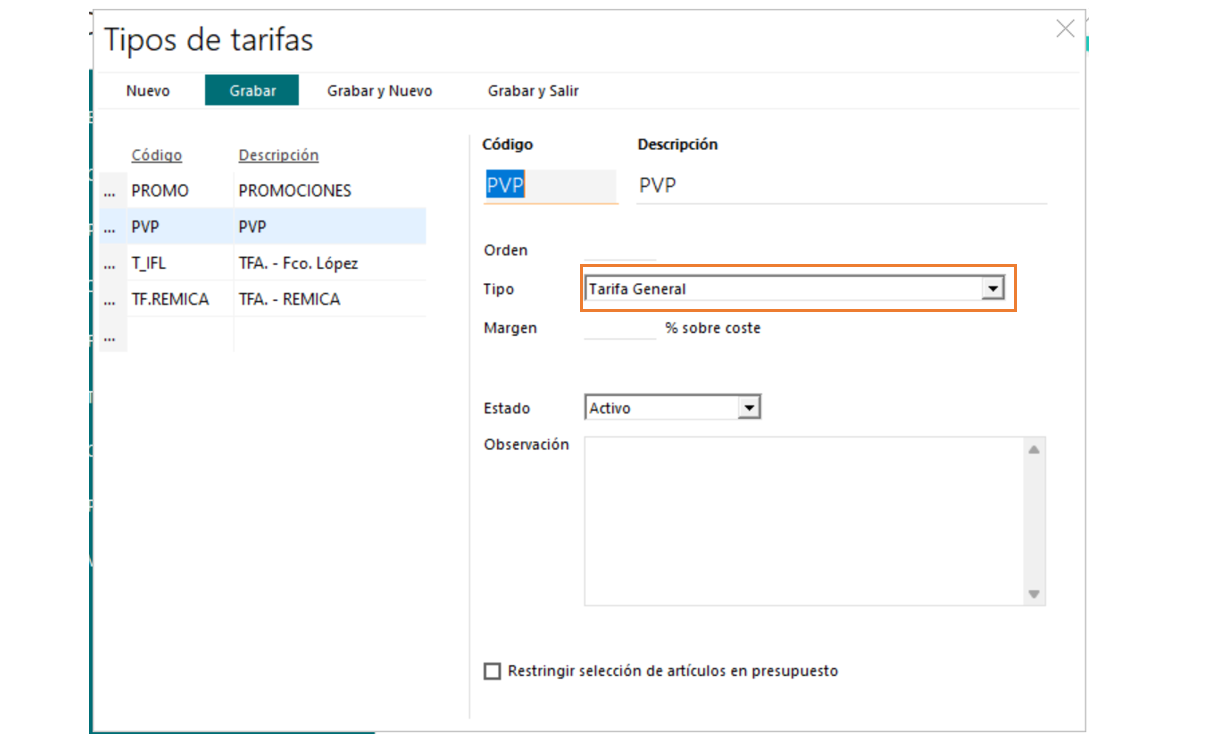Close the Tipos de tarifas dialog

1065,29
